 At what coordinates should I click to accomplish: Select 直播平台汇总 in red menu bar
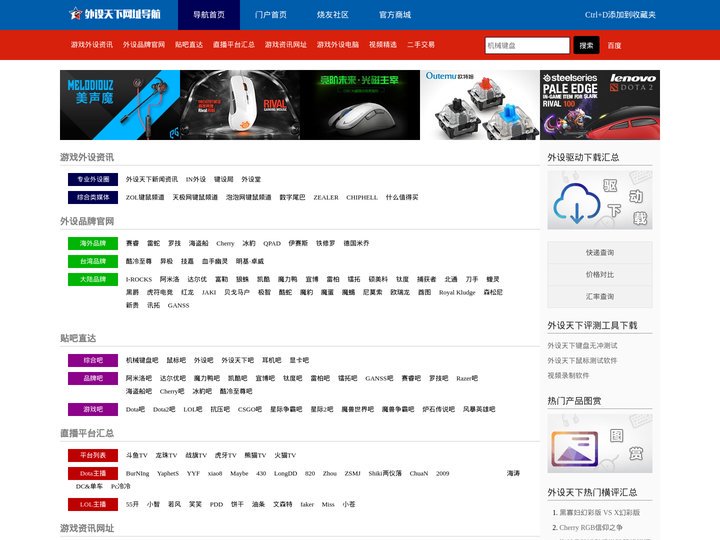[234, 45]
